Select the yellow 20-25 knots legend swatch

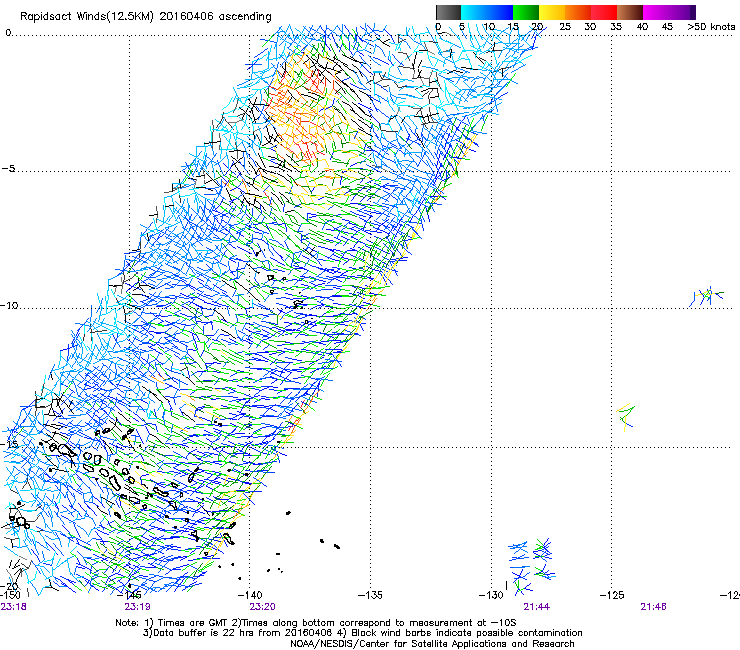(552, 12)
